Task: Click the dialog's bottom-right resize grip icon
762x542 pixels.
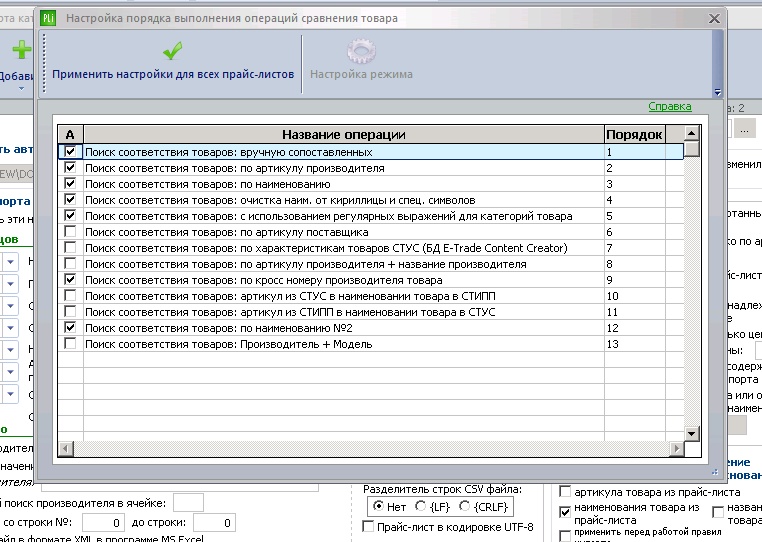Action: (x=714, y=472)
